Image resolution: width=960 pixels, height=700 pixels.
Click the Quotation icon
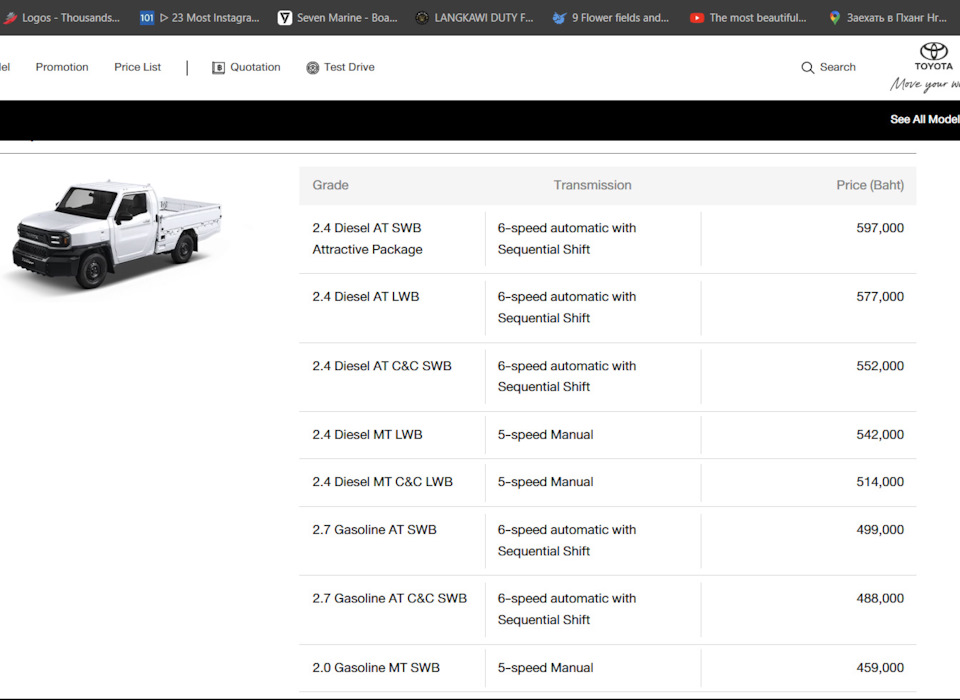click(219, 67)
